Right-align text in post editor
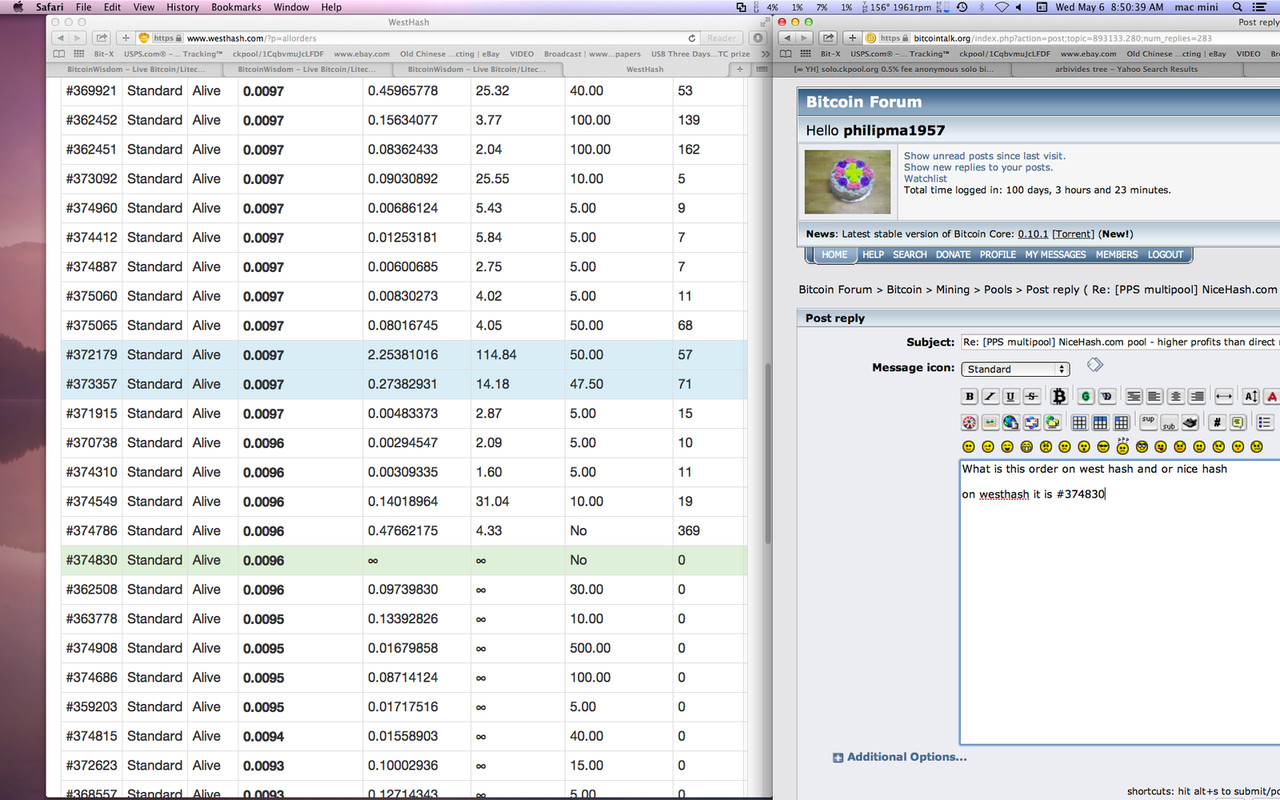The width and height of the screenshot is (1280, 800). [1197, 396]
